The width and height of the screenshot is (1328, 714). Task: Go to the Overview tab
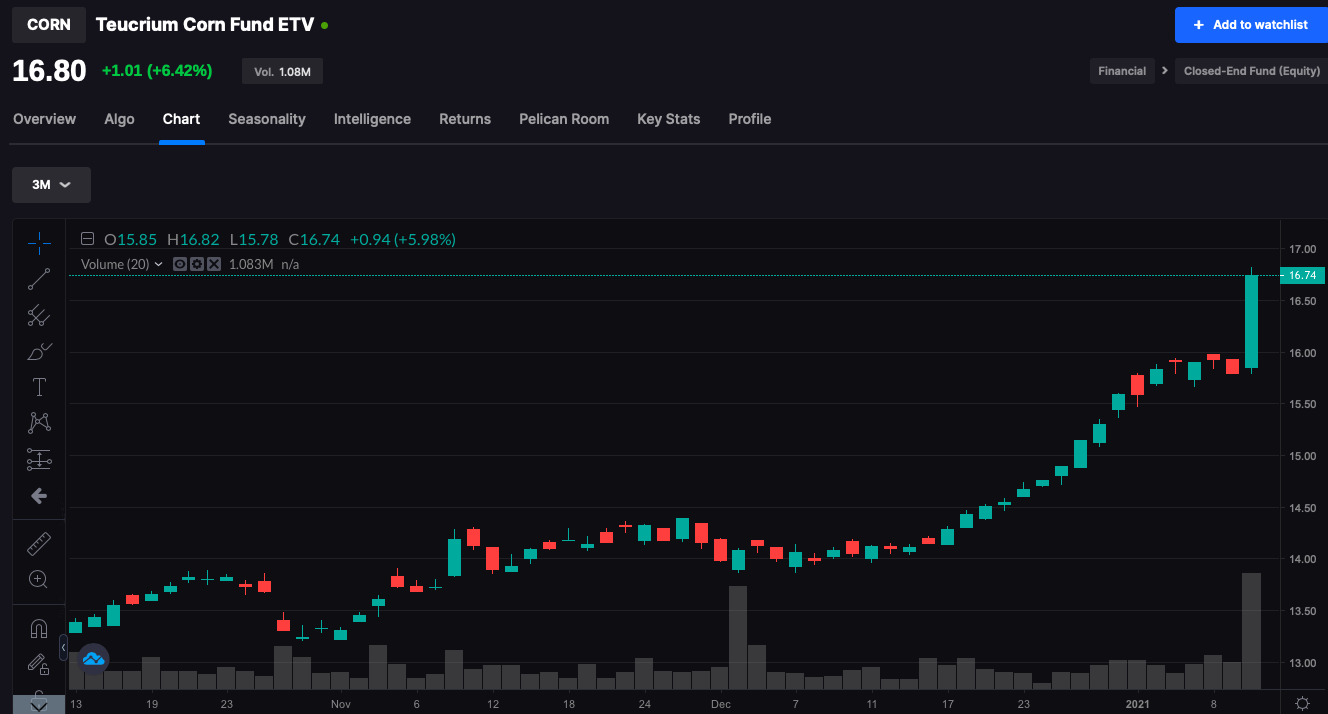coord(44,119)
